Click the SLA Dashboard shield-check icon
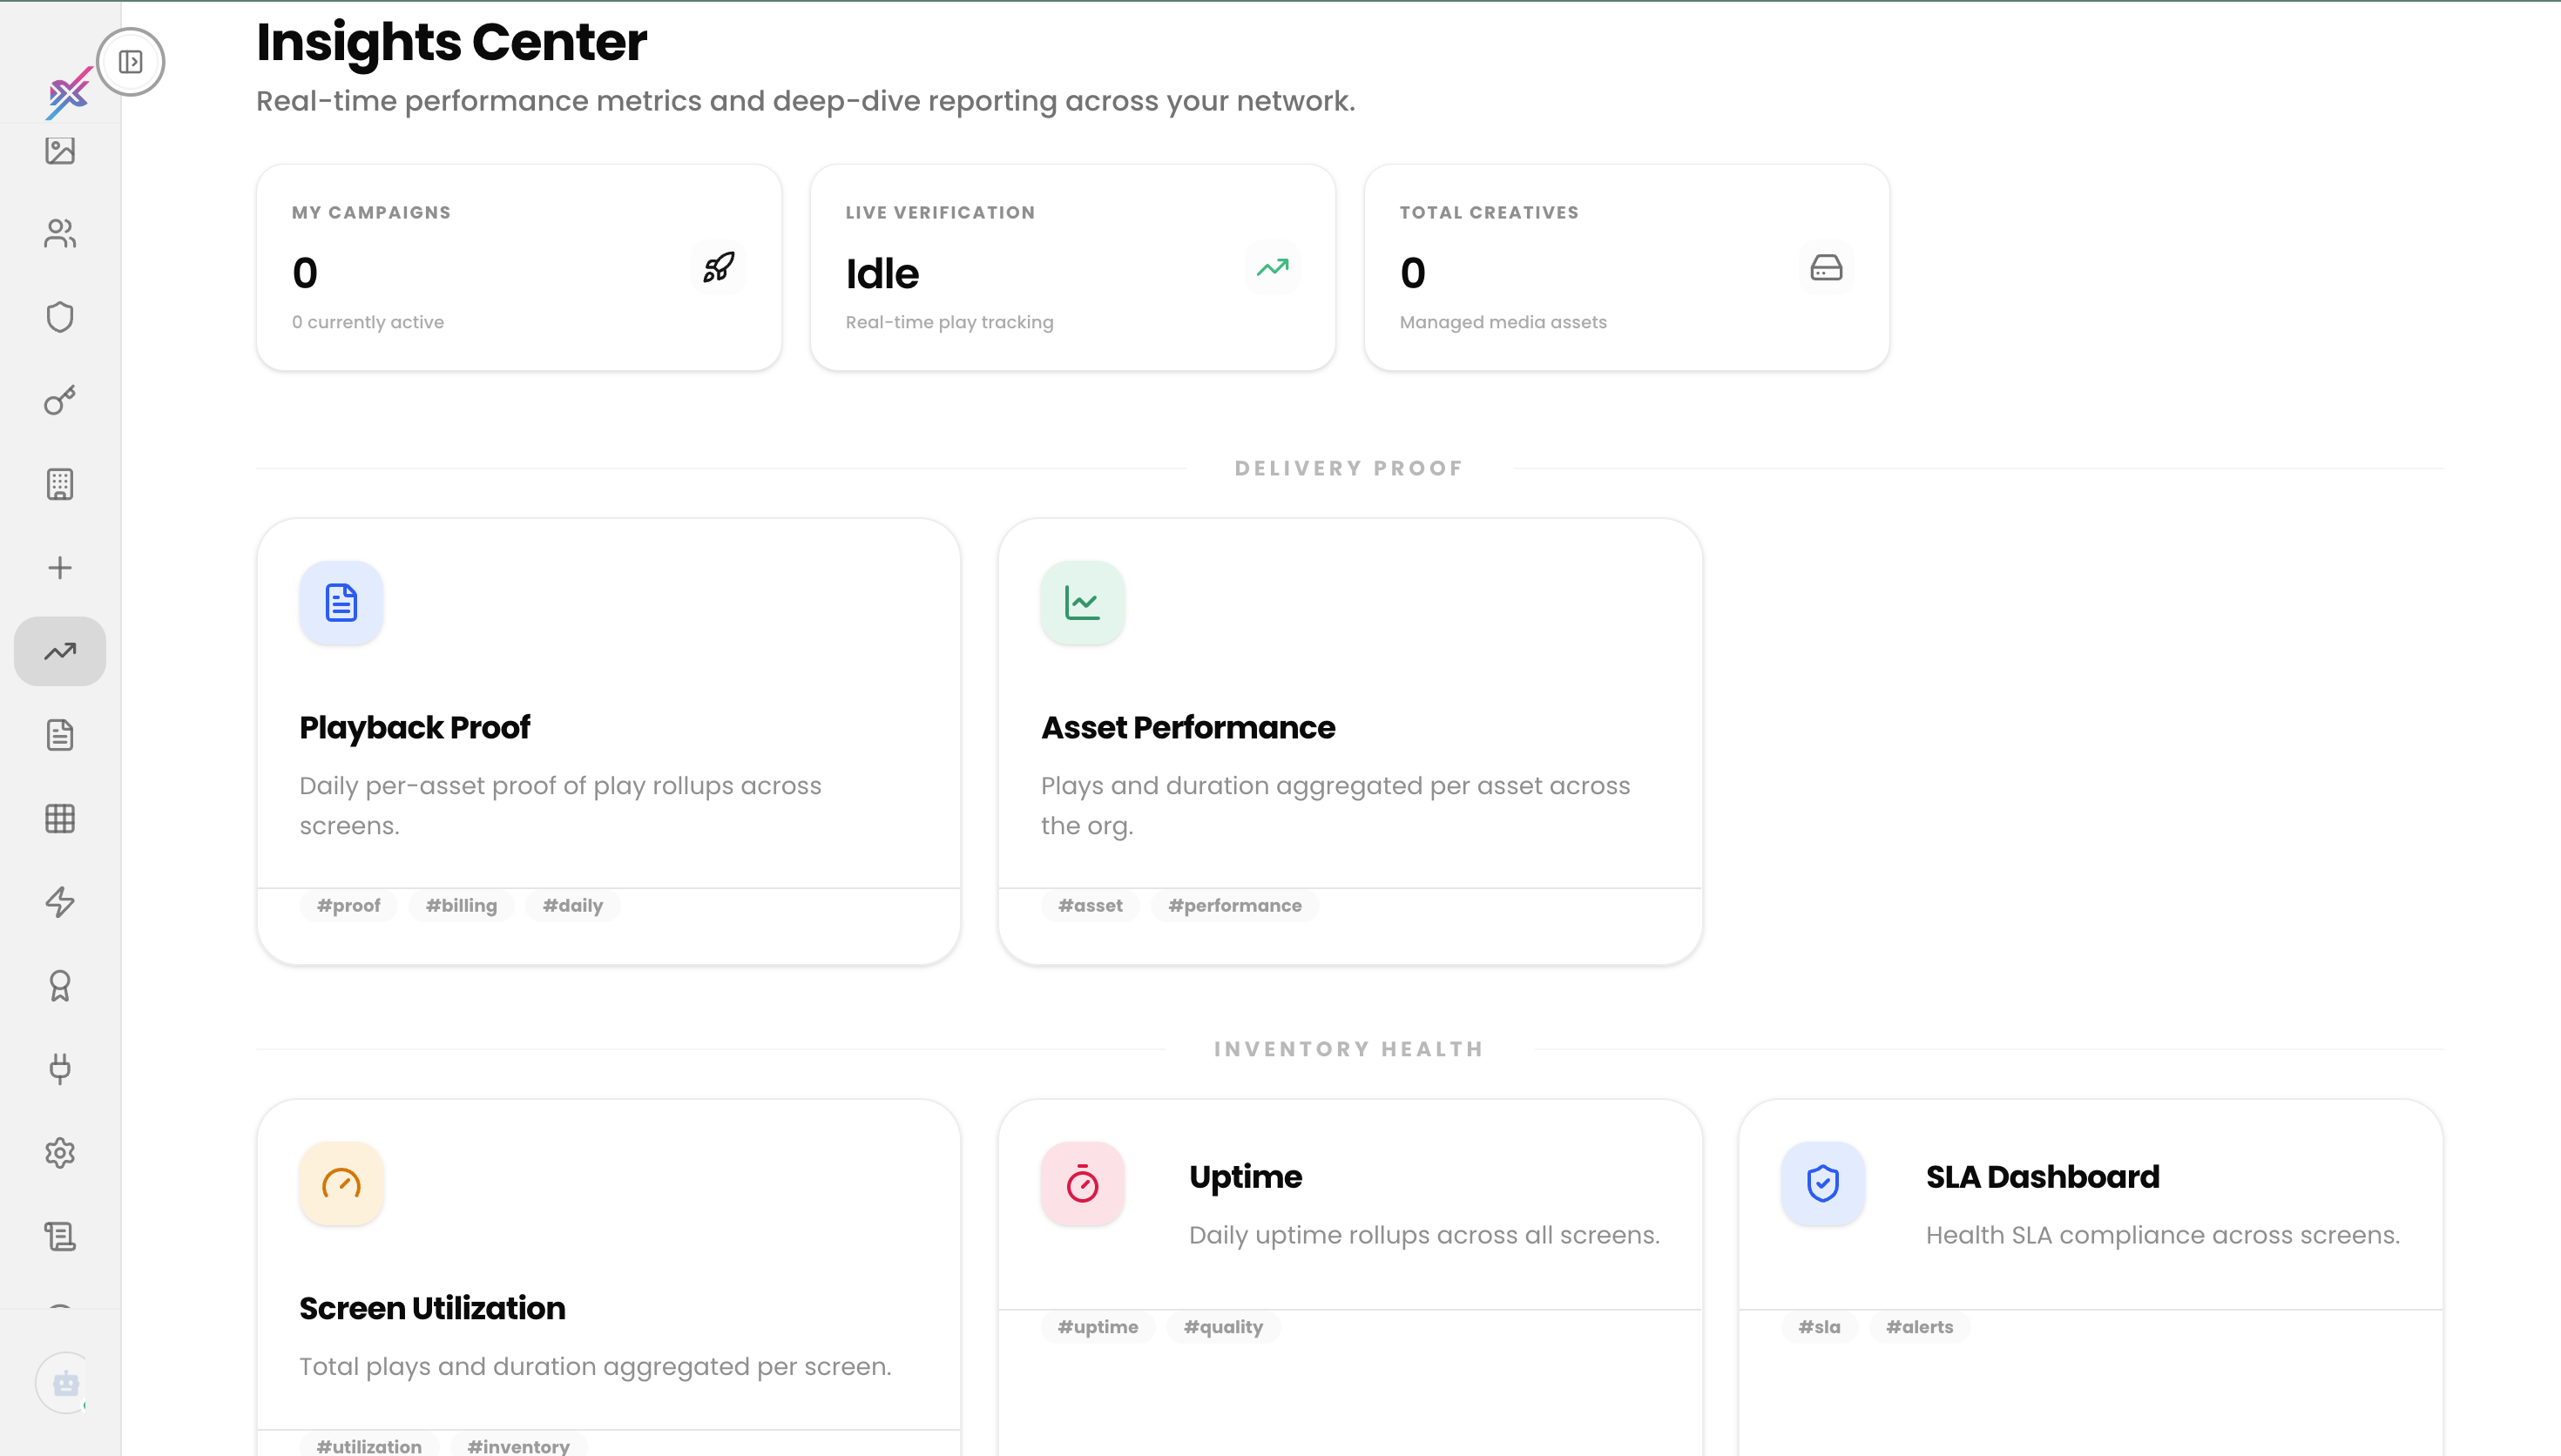 tap(1823, 1184)
